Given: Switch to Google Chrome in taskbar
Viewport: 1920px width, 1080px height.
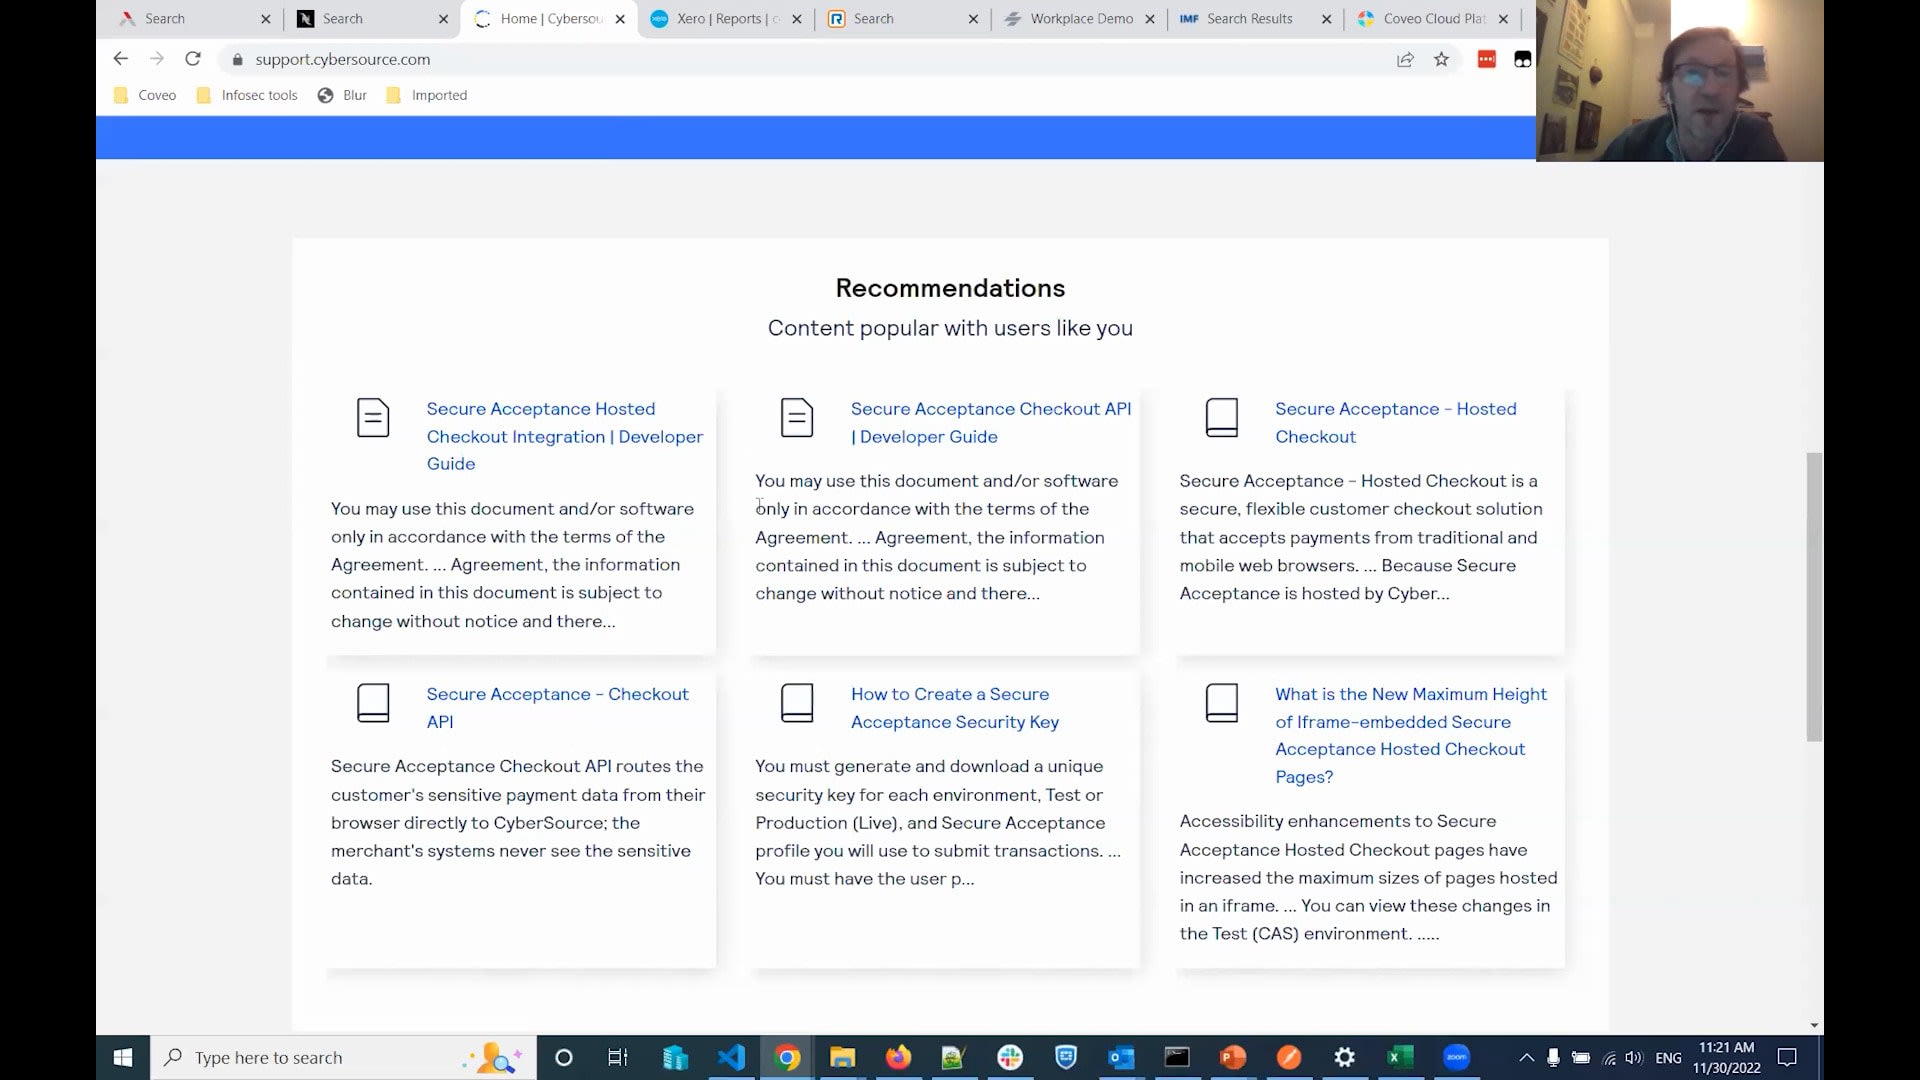Looking at the screenshot, I should [787, 1057].
